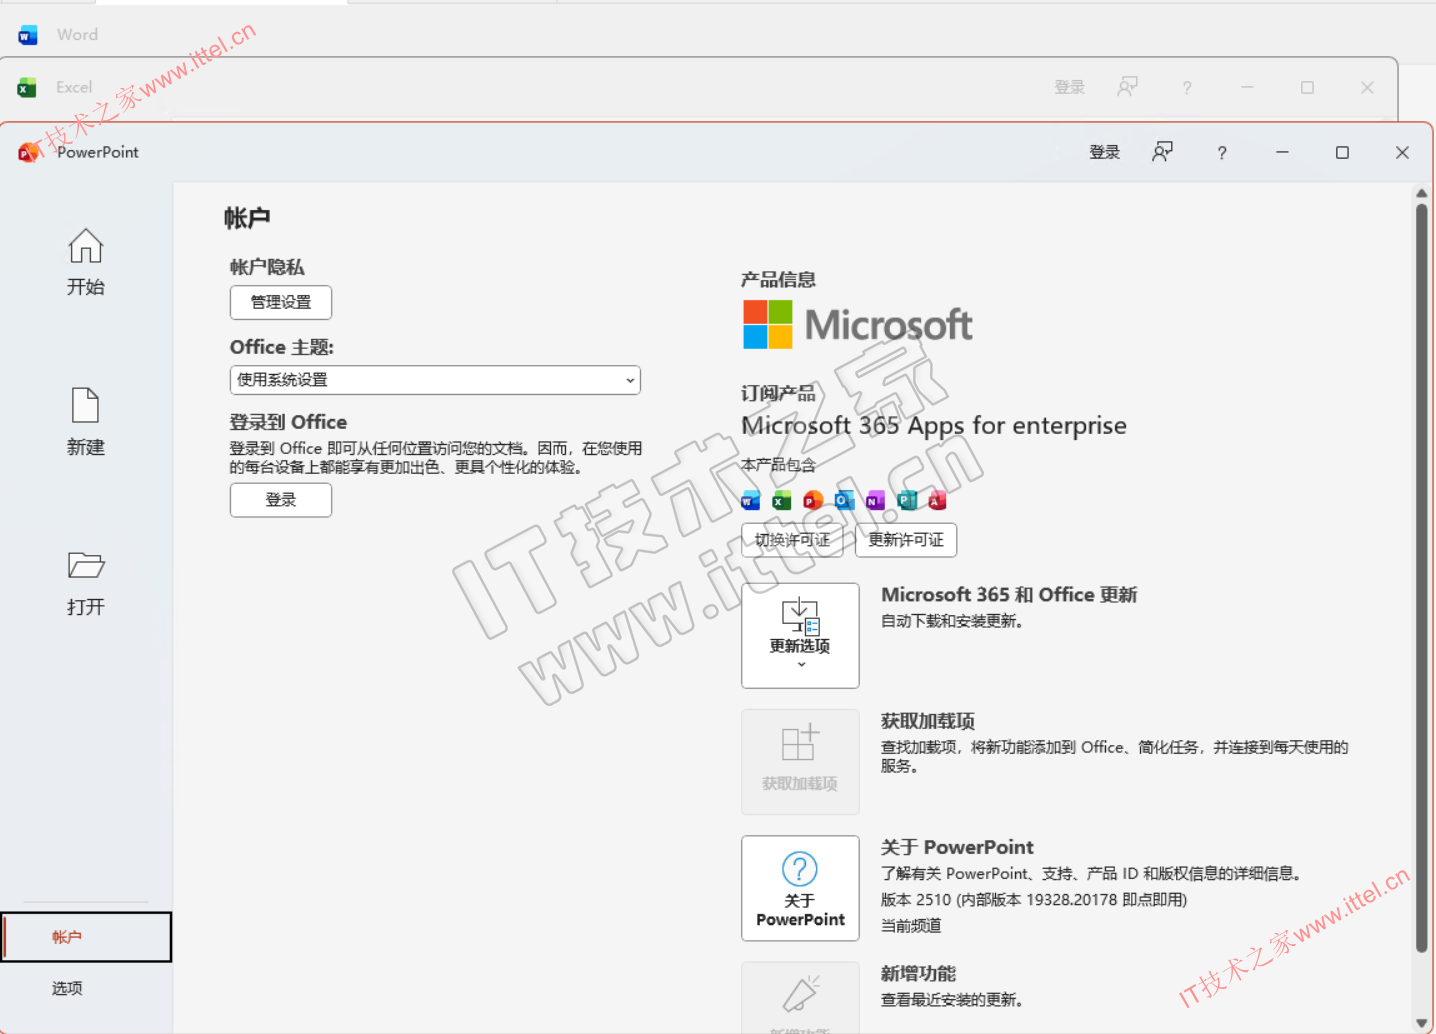Open the Home (开始) page icon
The width and height of the screenshot is (1436, 1034).
(85, 247)
